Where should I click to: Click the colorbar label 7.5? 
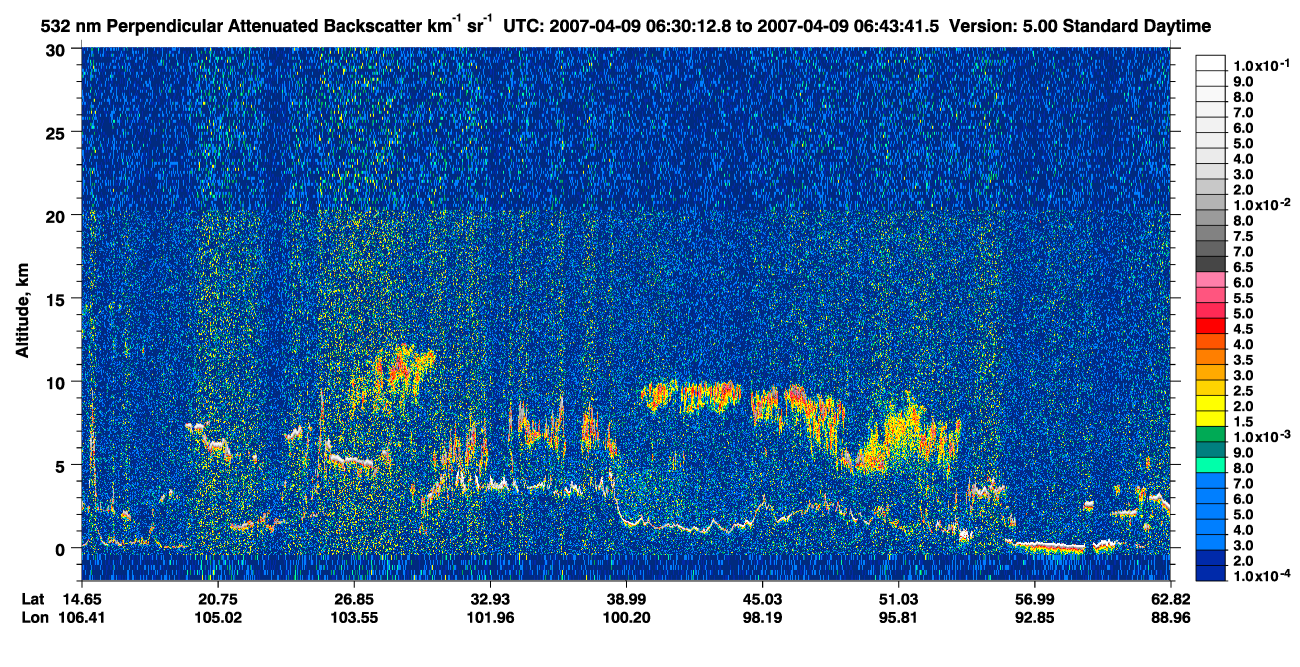point(1243,236)
